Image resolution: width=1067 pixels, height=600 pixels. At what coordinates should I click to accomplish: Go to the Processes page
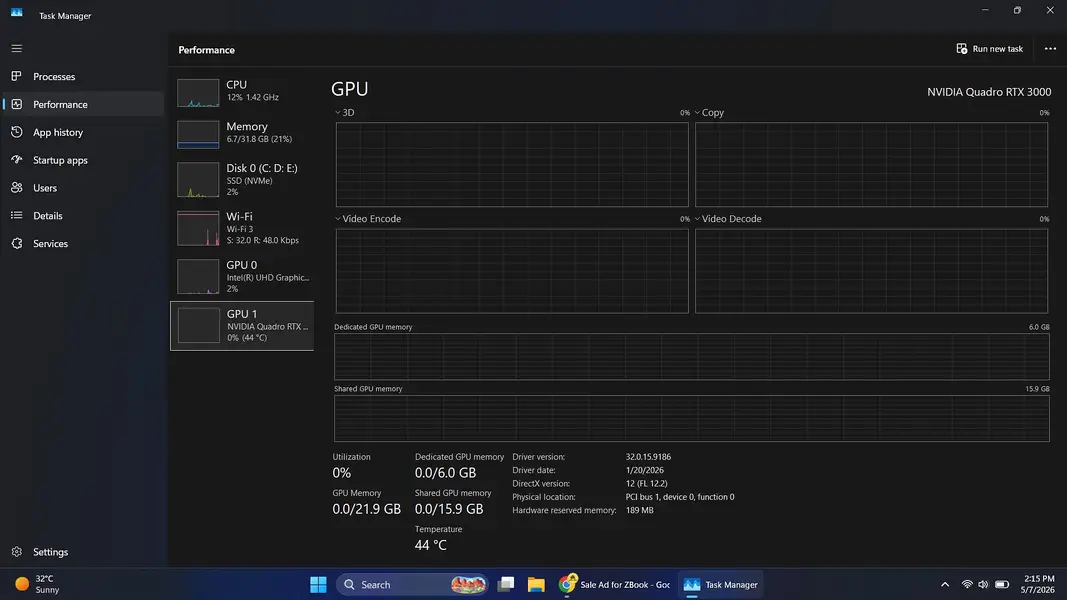[83, 76]
